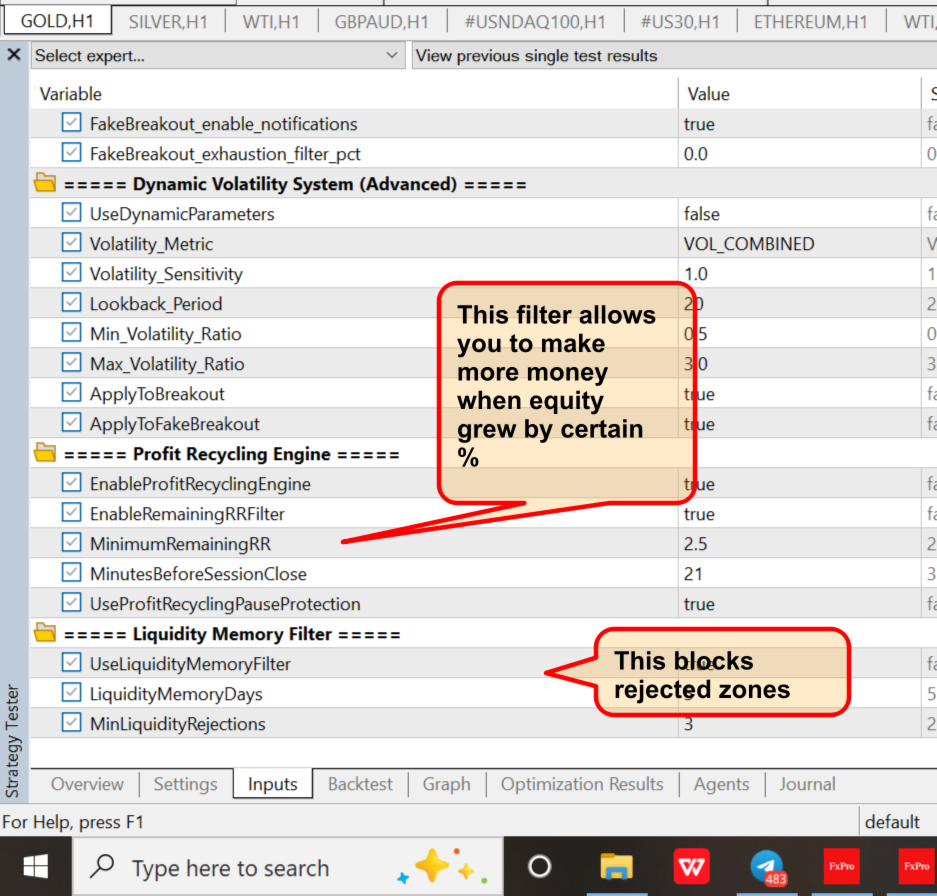This screenshot has height=896, width=937.
Task: Select the Profit Recycling Engine header row
Action: pos(483,454)
